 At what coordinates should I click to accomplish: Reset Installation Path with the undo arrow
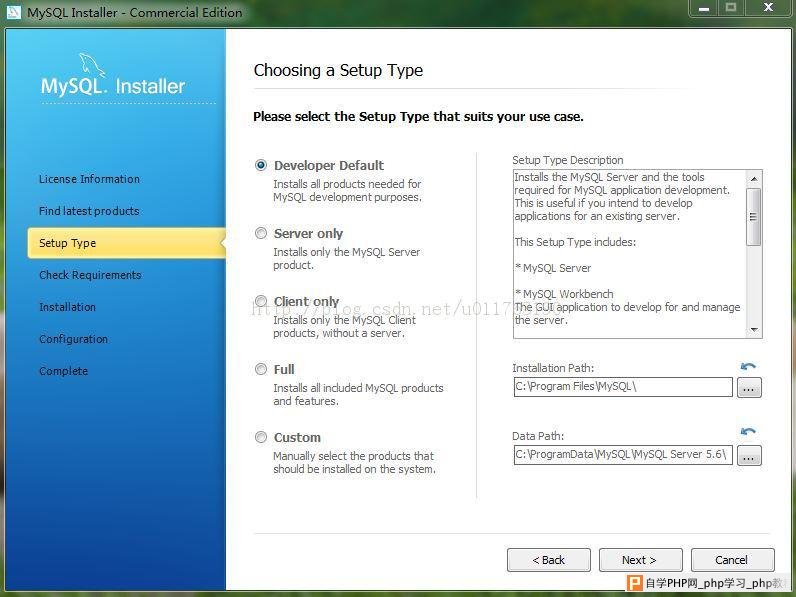coord(748,367)
